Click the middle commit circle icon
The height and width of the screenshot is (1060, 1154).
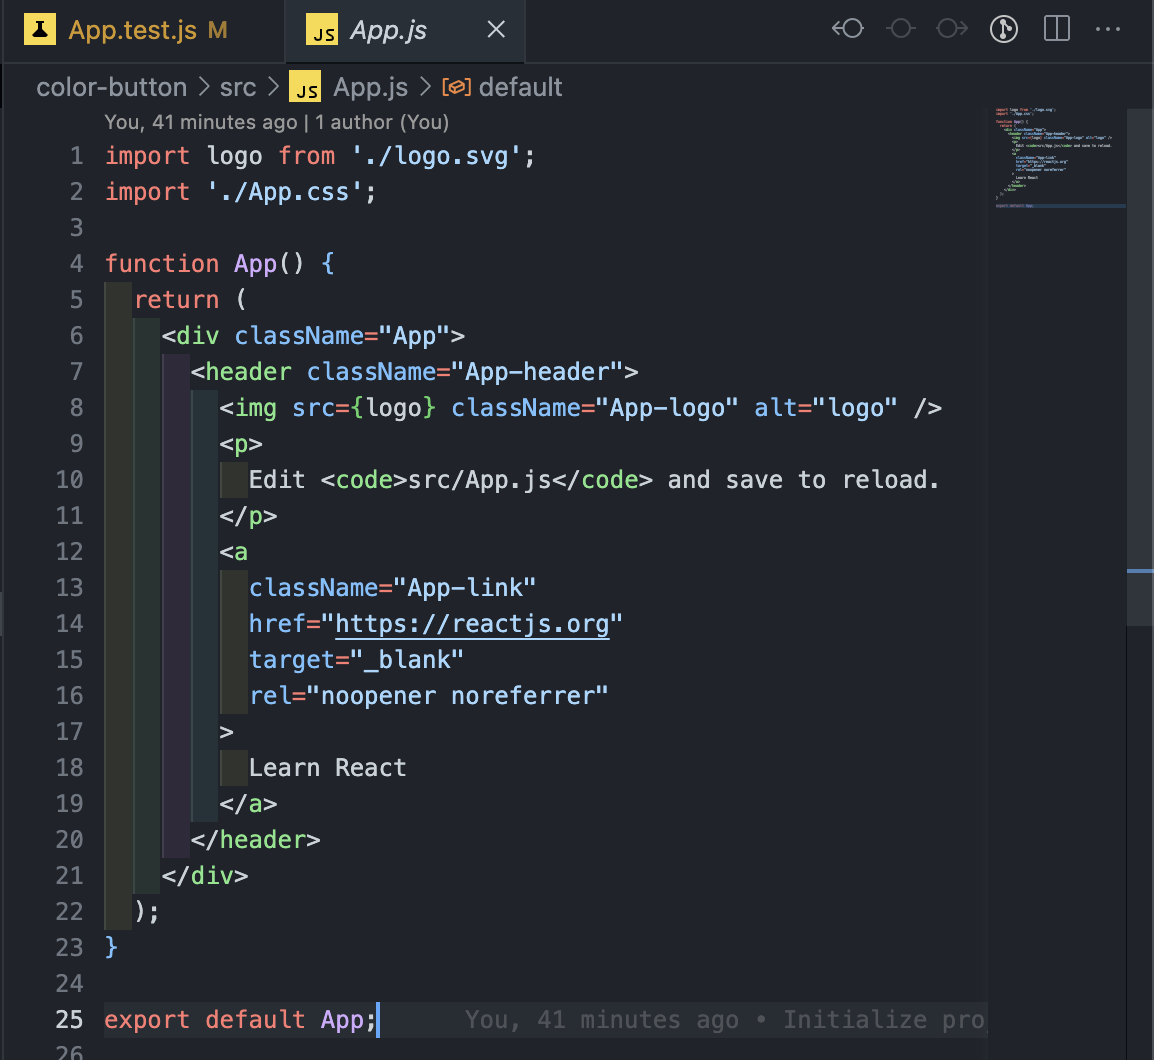pyautogui.click(x=901, y=29)
